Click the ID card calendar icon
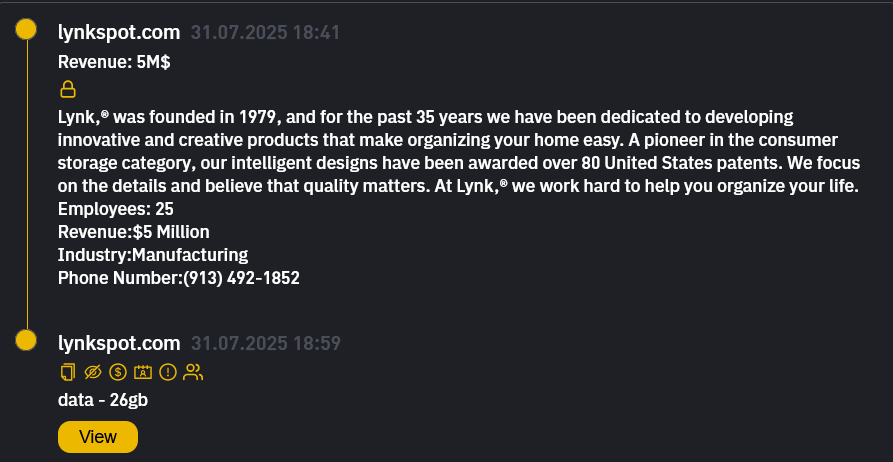 143,372
